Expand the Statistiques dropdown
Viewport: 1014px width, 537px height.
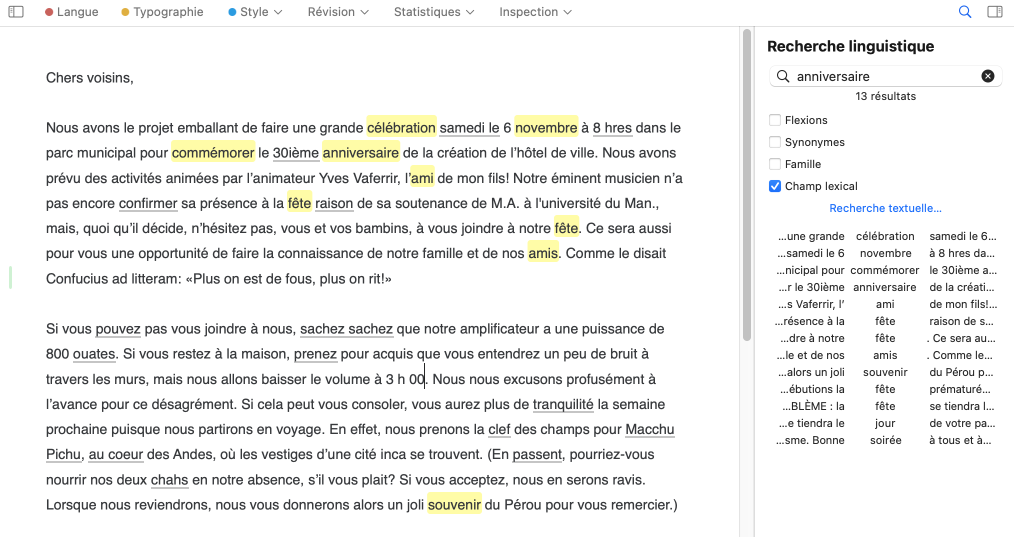coord(433,12)
